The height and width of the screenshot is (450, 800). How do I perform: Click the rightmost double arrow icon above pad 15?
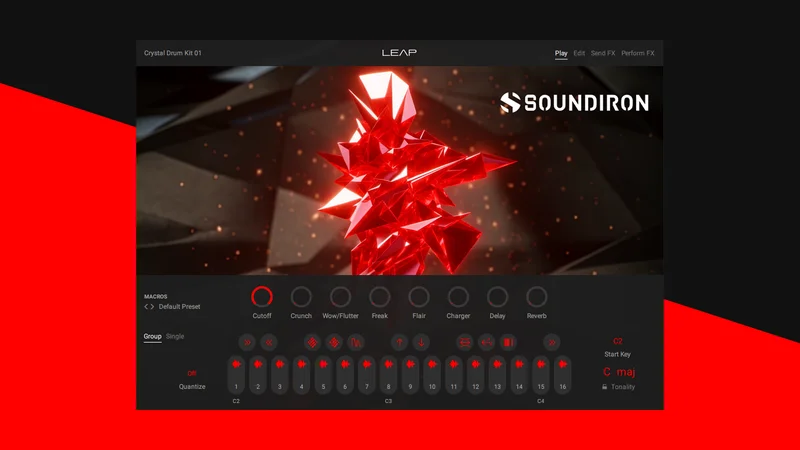click(552, 342)
